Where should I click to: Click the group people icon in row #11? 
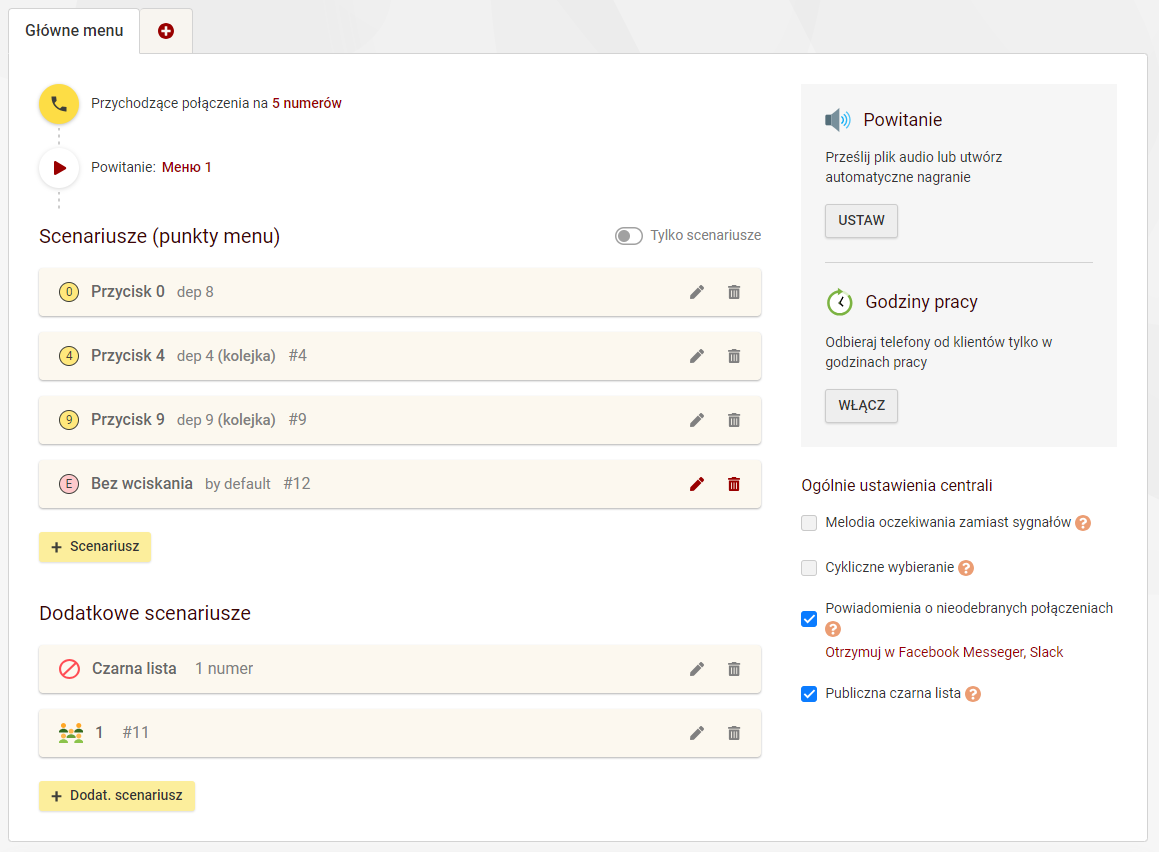coord(71,733)
